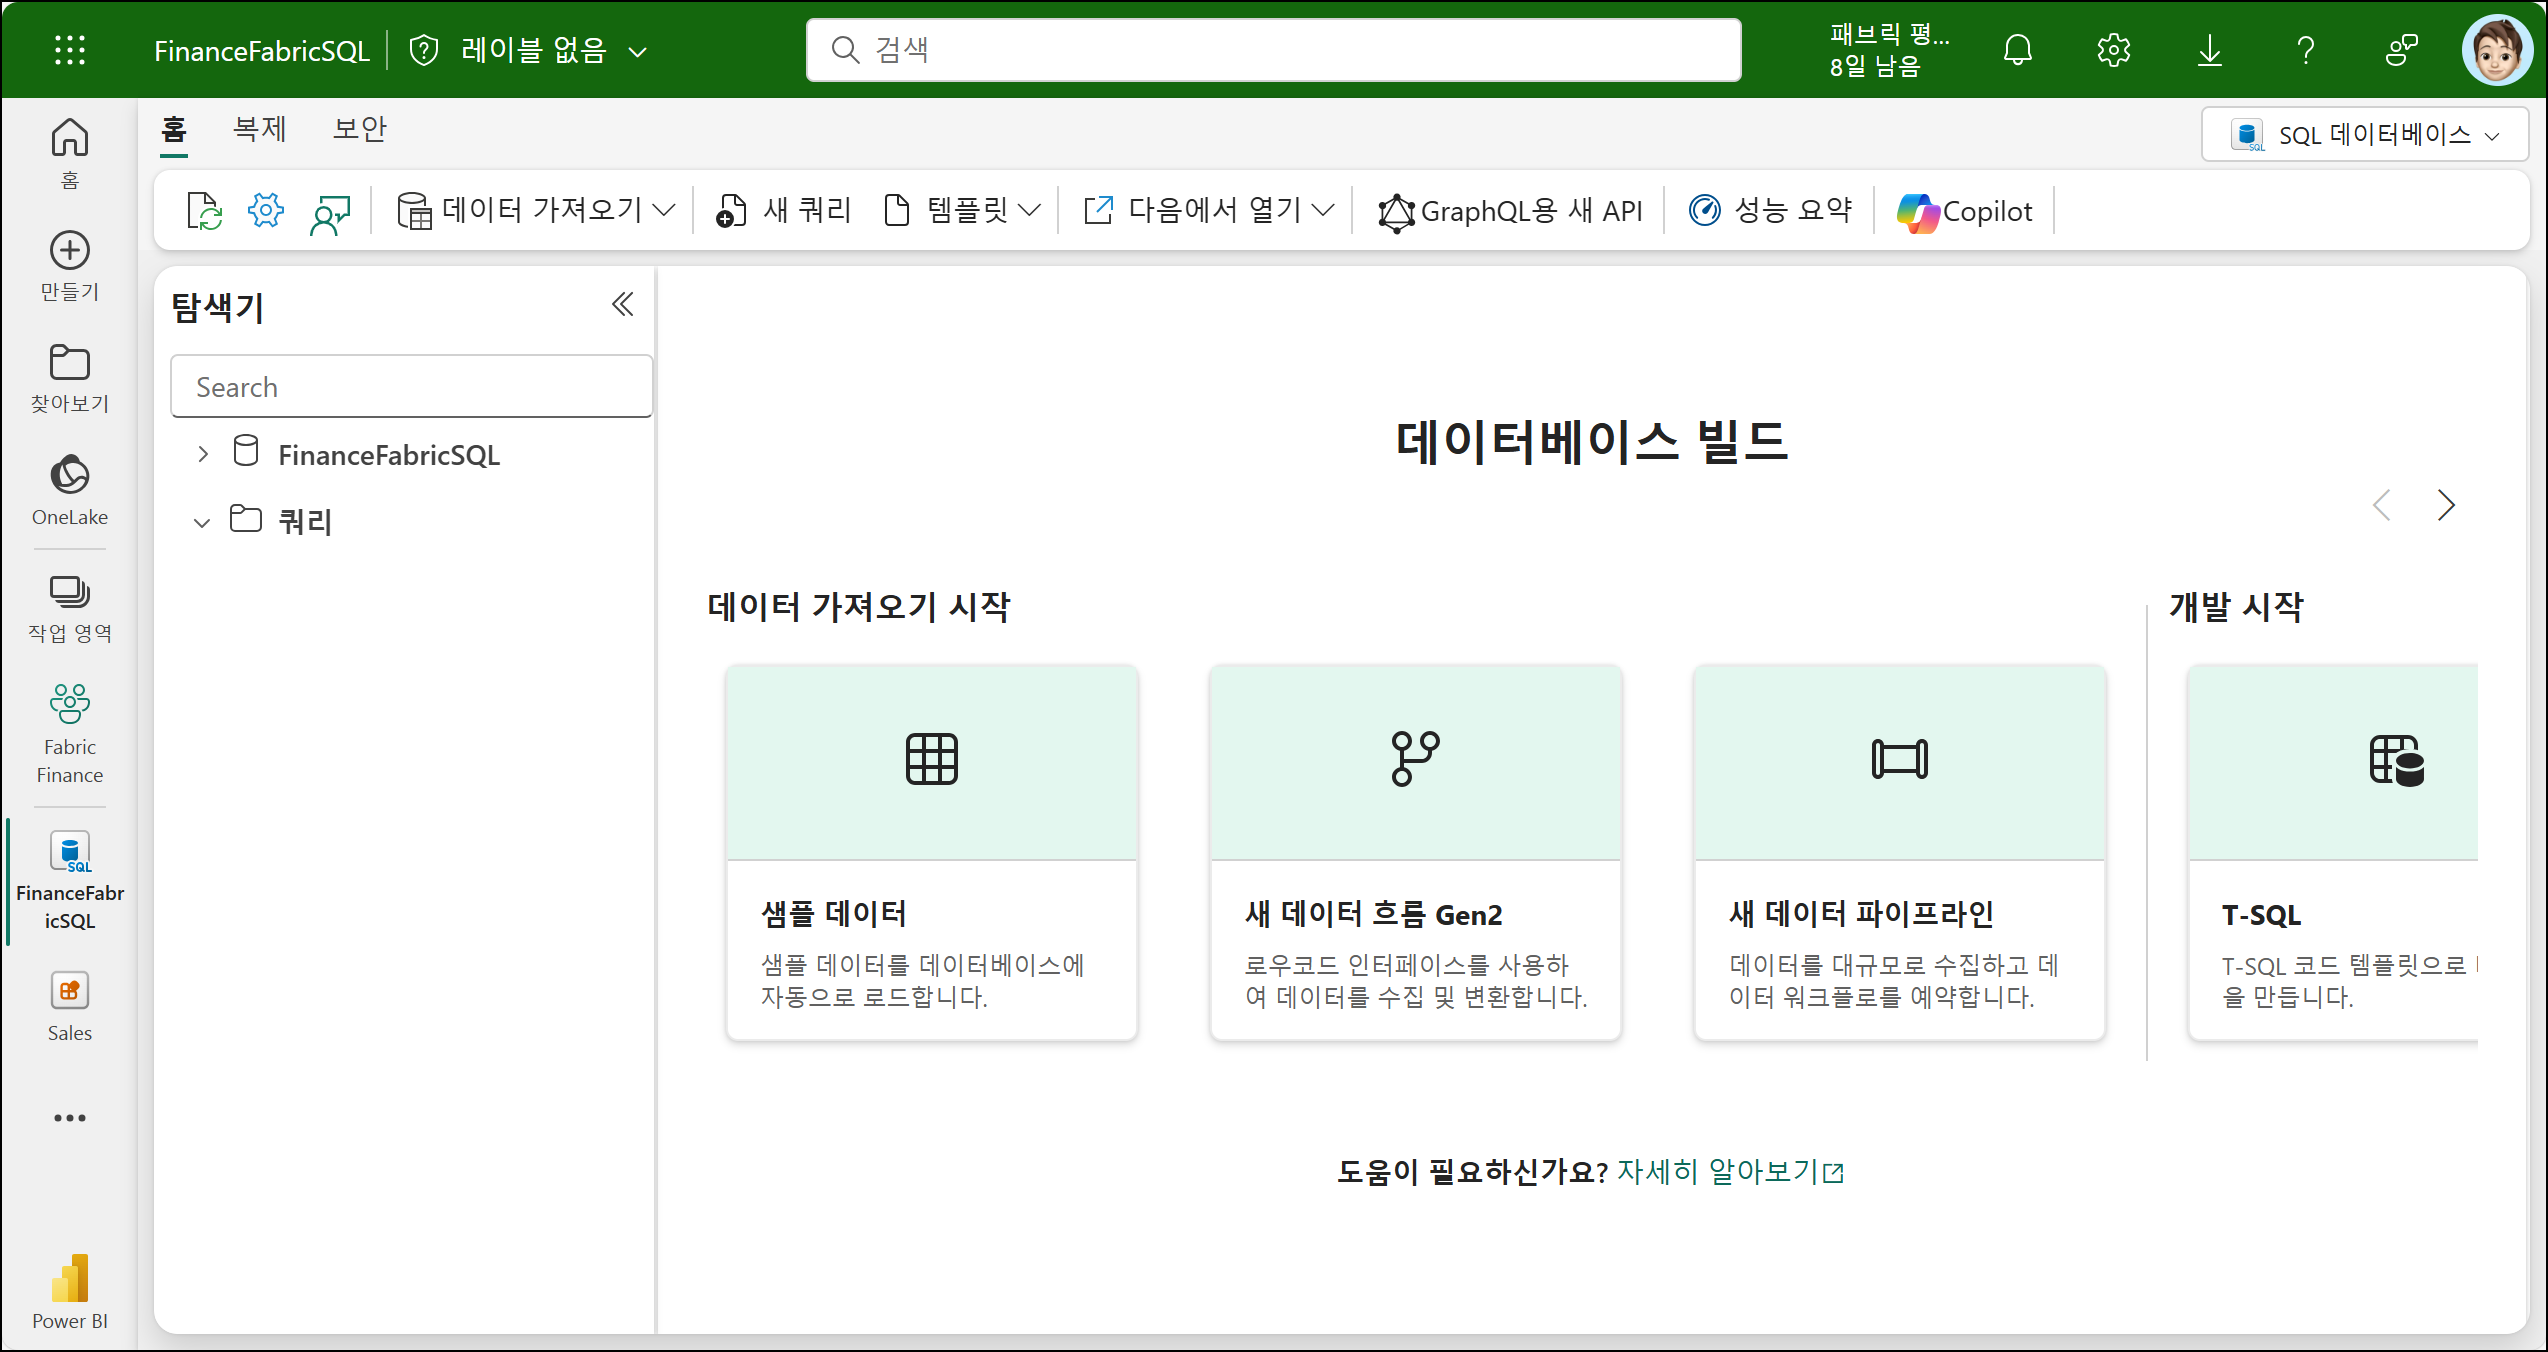Click the T-SQL template card
Viewport: 2548px width, 1352px height.
point(2333,852)
